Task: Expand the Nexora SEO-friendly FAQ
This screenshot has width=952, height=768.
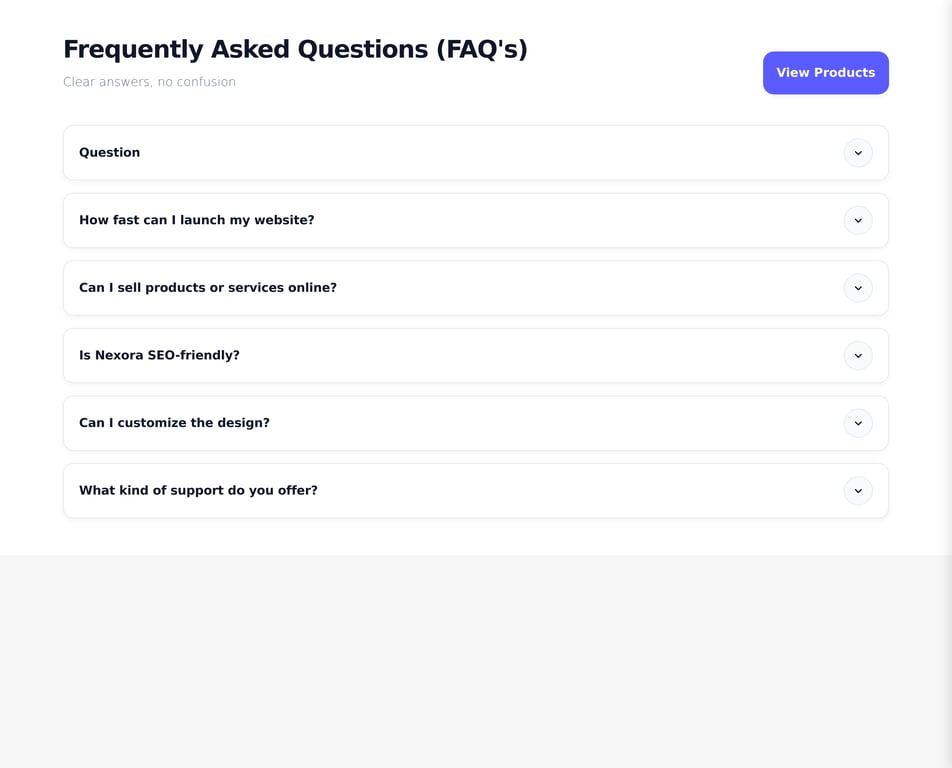Action: [475, 355]
